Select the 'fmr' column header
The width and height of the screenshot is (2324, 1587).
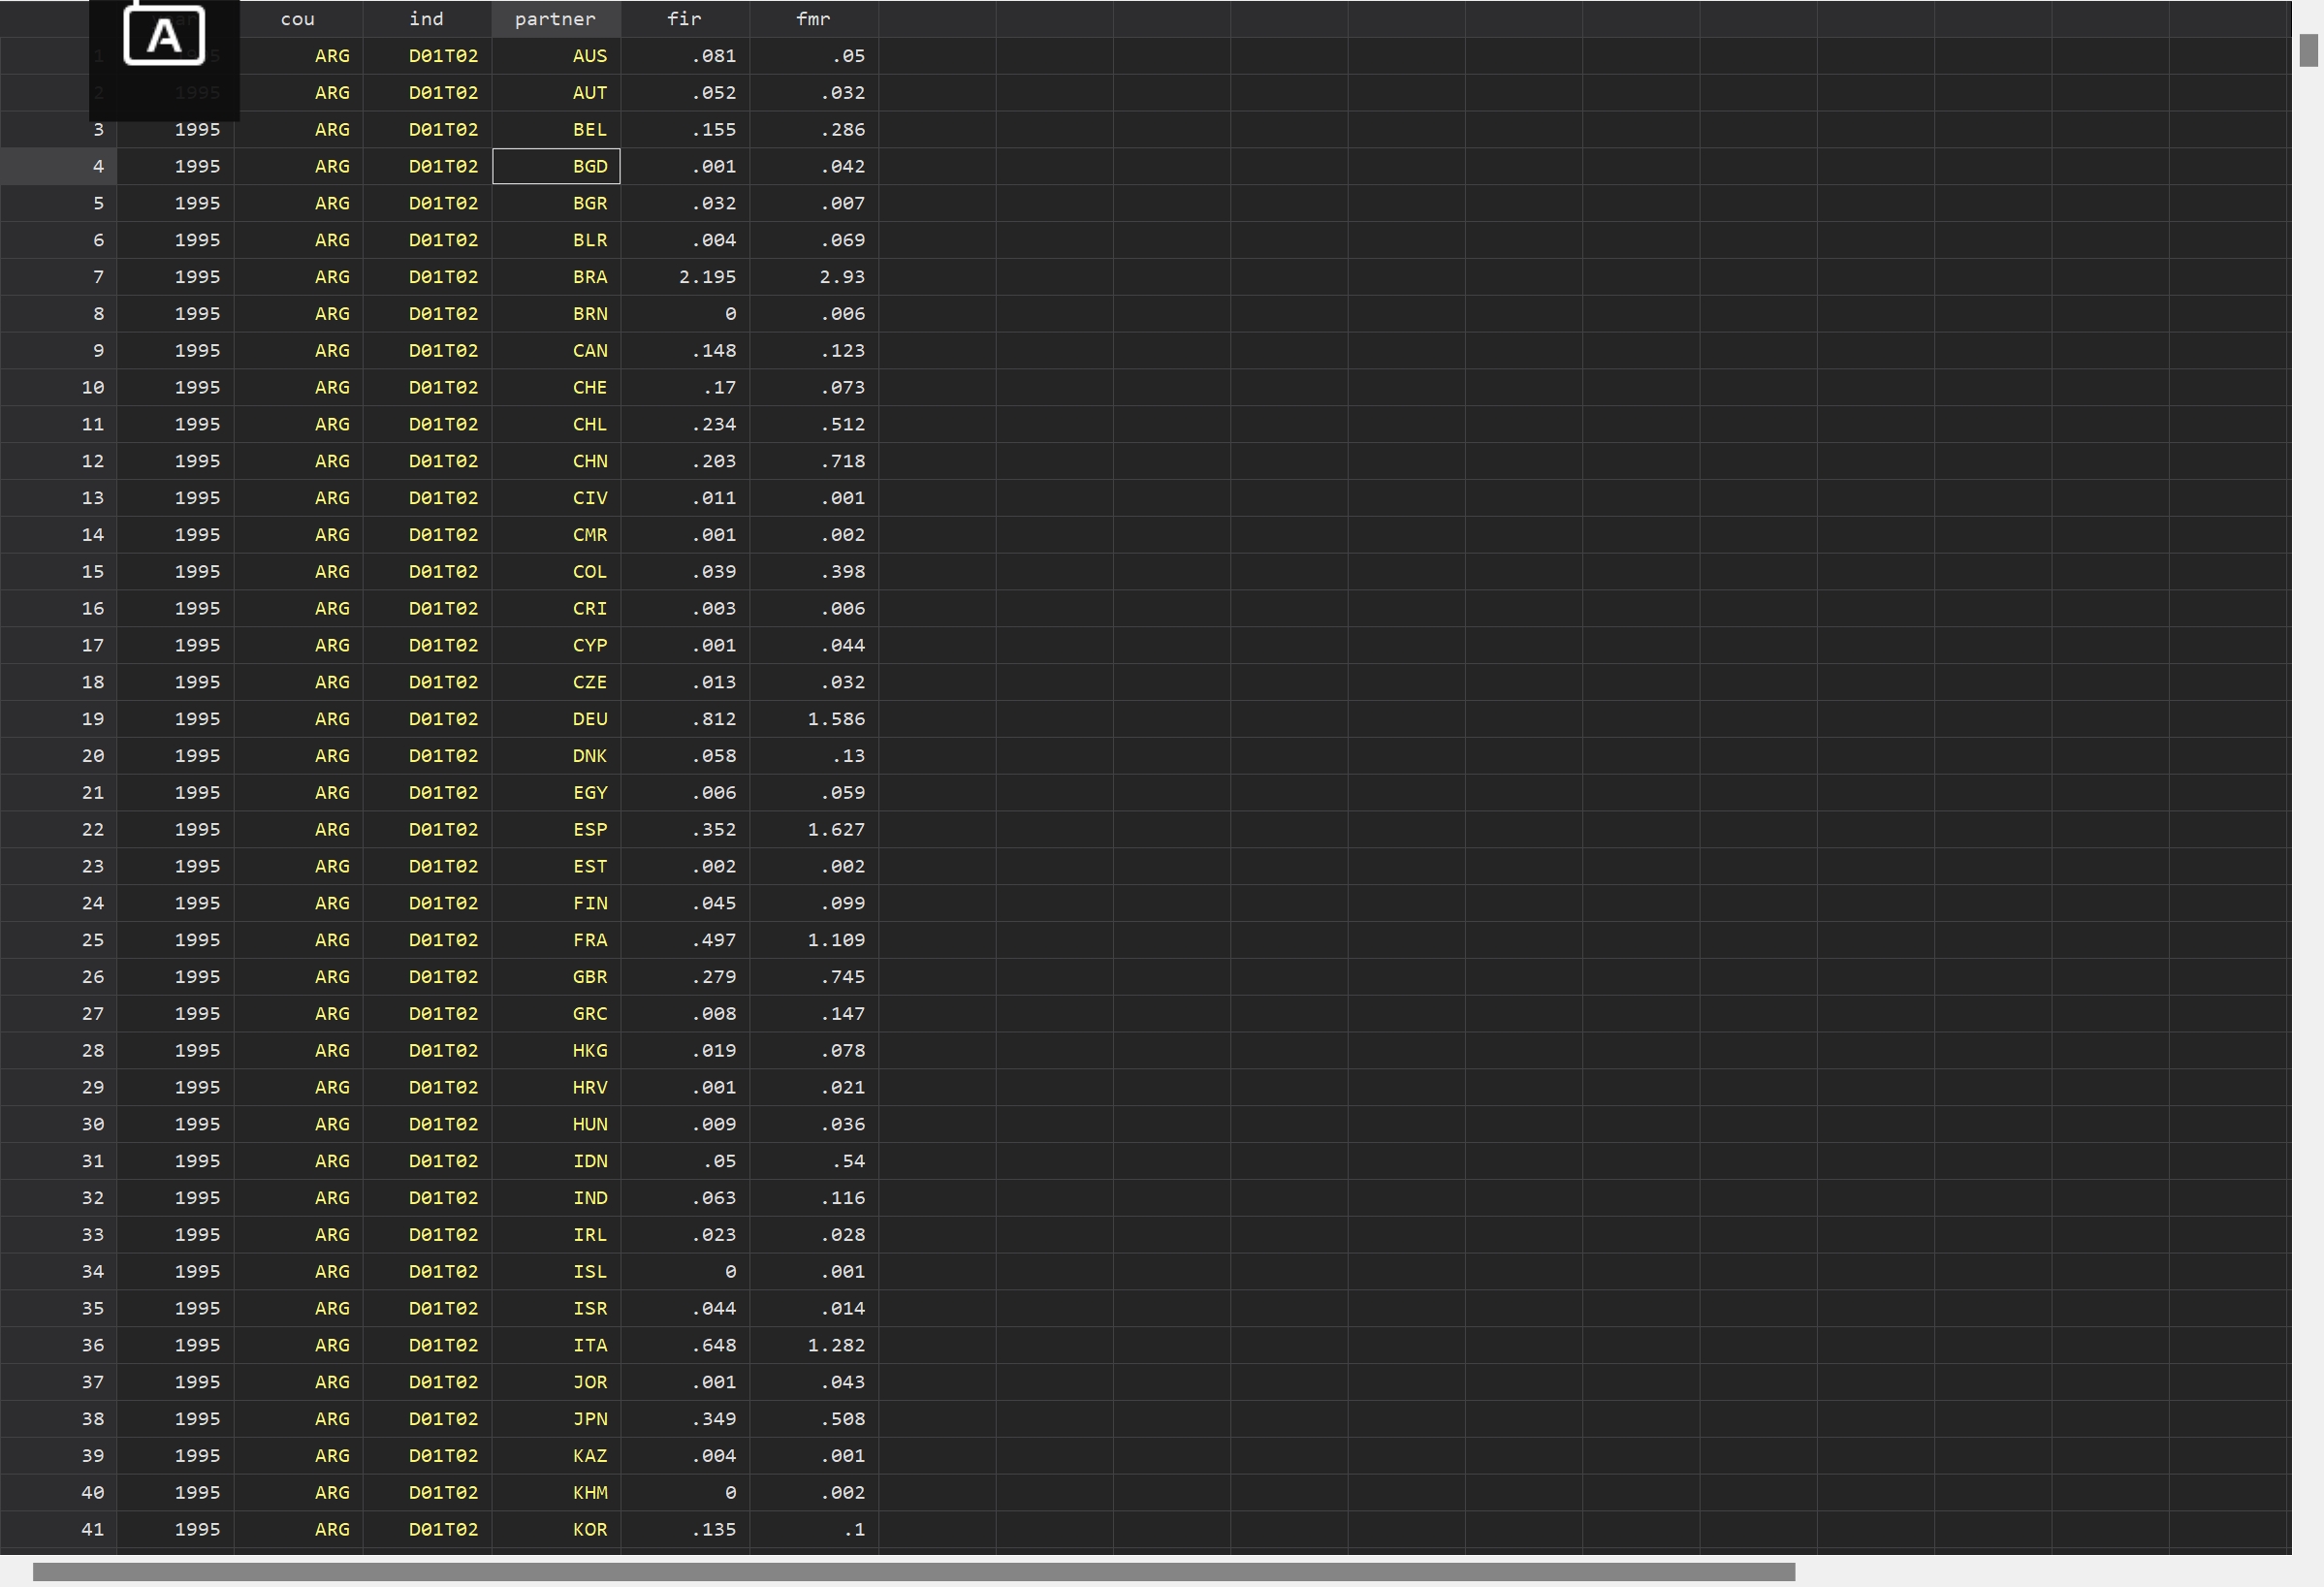point(813,19)
